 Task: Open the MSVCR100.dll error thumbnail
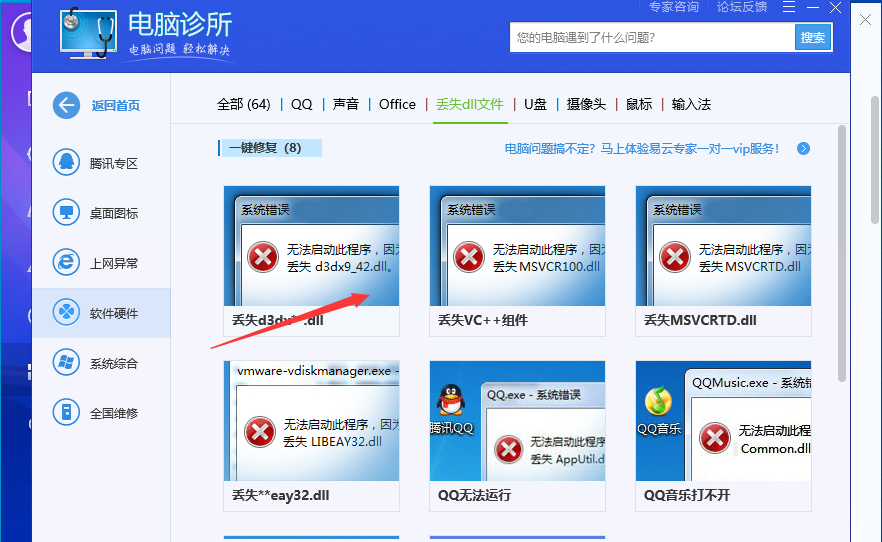pyautogui.click(x=518, y=246)
